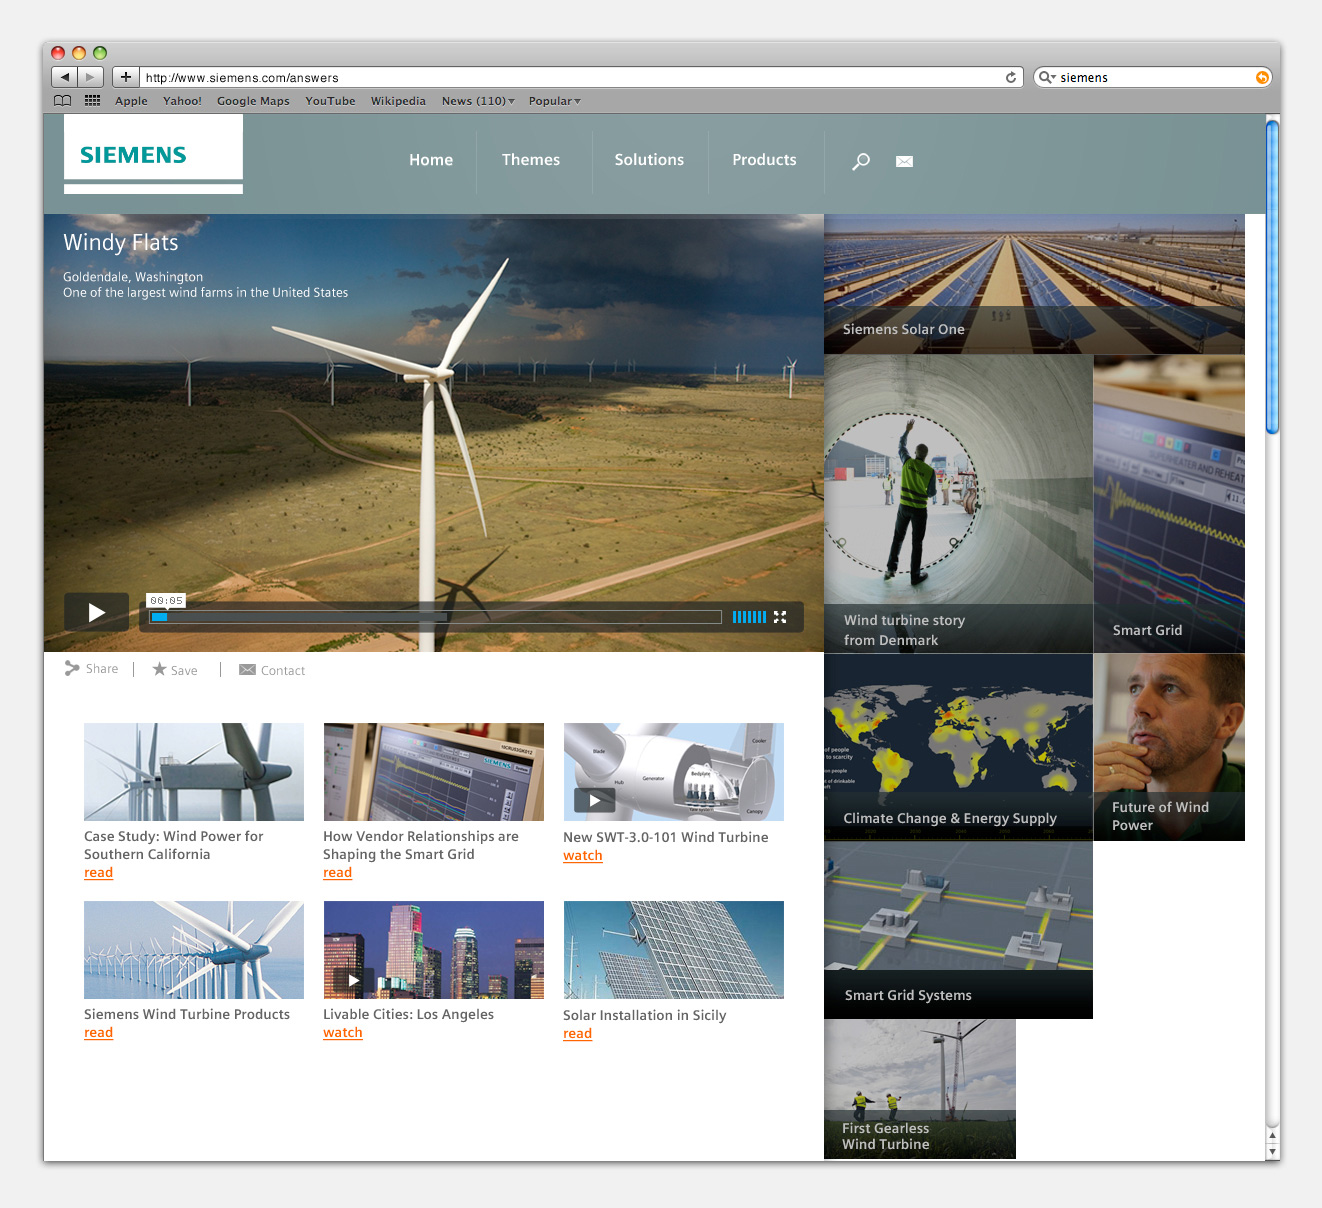1322x1208 pixels.
Task: Open the Themes menu item
Action: point(531,160)
